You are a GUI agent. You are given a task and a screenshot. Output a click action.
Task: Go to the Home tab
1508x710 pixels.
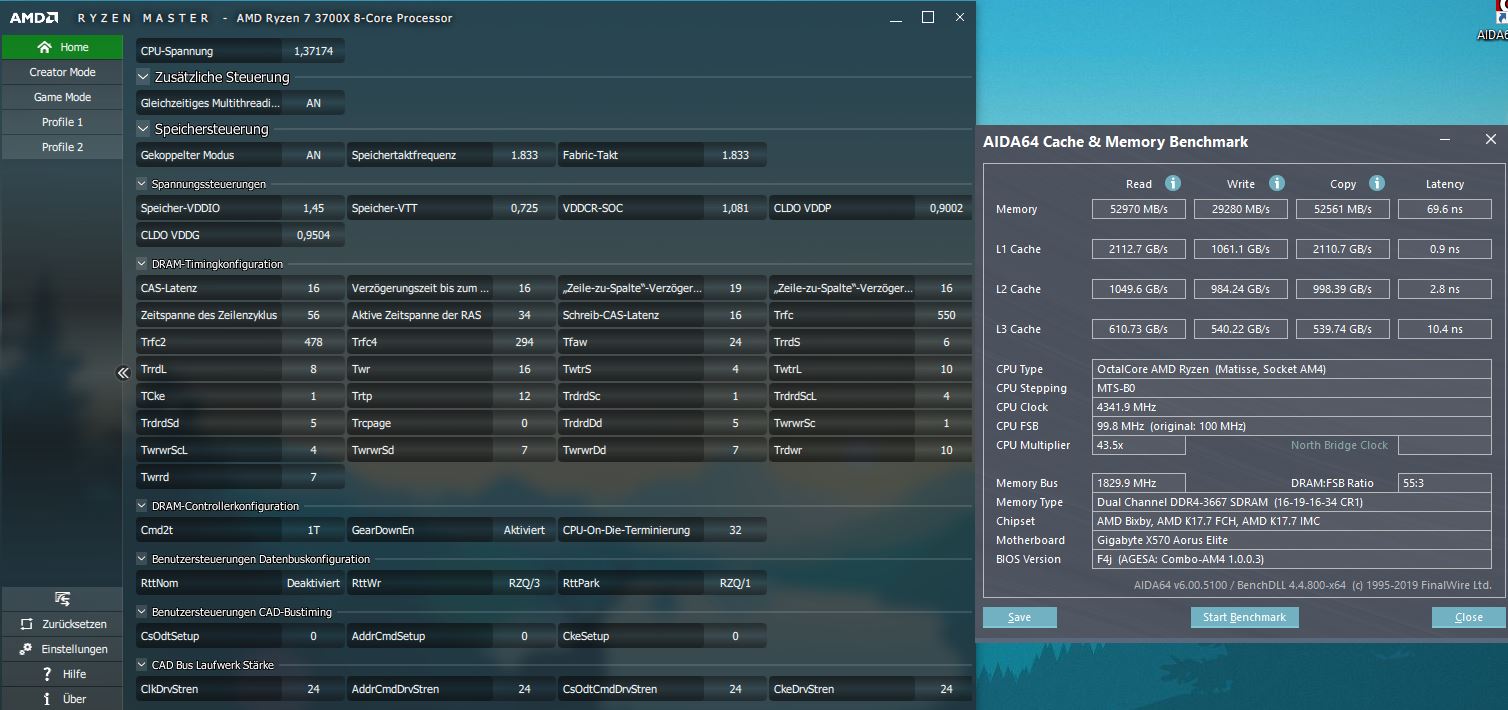[x=62, y=47]
